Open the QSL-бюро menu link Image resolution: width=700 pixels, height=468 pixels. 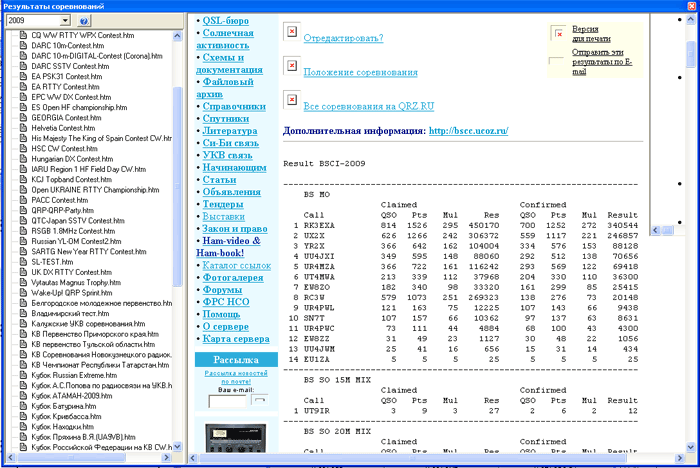pos(225,21)
